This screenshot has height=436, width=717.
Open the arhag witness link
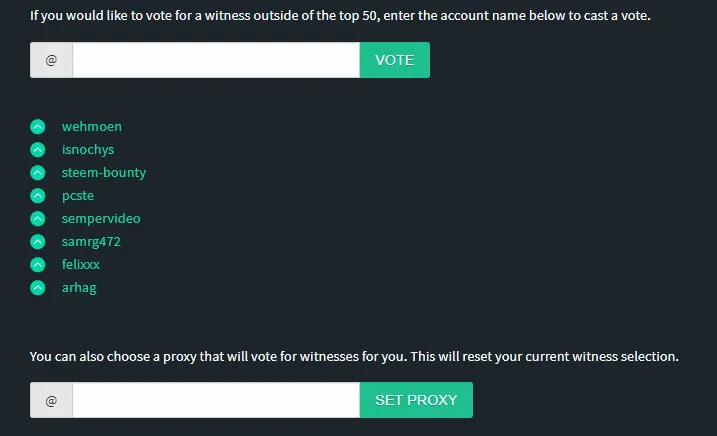[79, 288]
